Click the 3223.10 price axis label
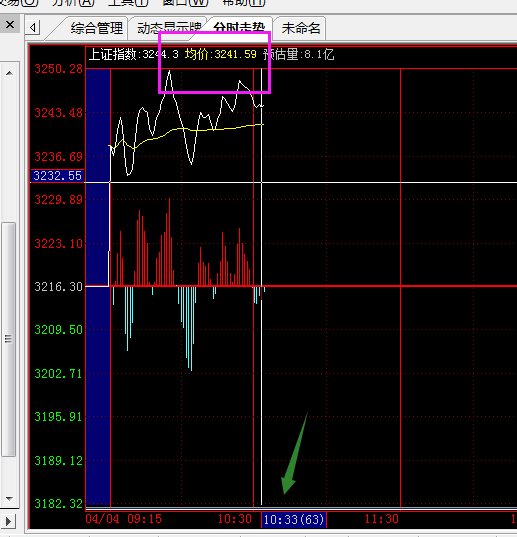Image resolution: width=517 pixels, height=537 pixels. click(x=59, y=244)
